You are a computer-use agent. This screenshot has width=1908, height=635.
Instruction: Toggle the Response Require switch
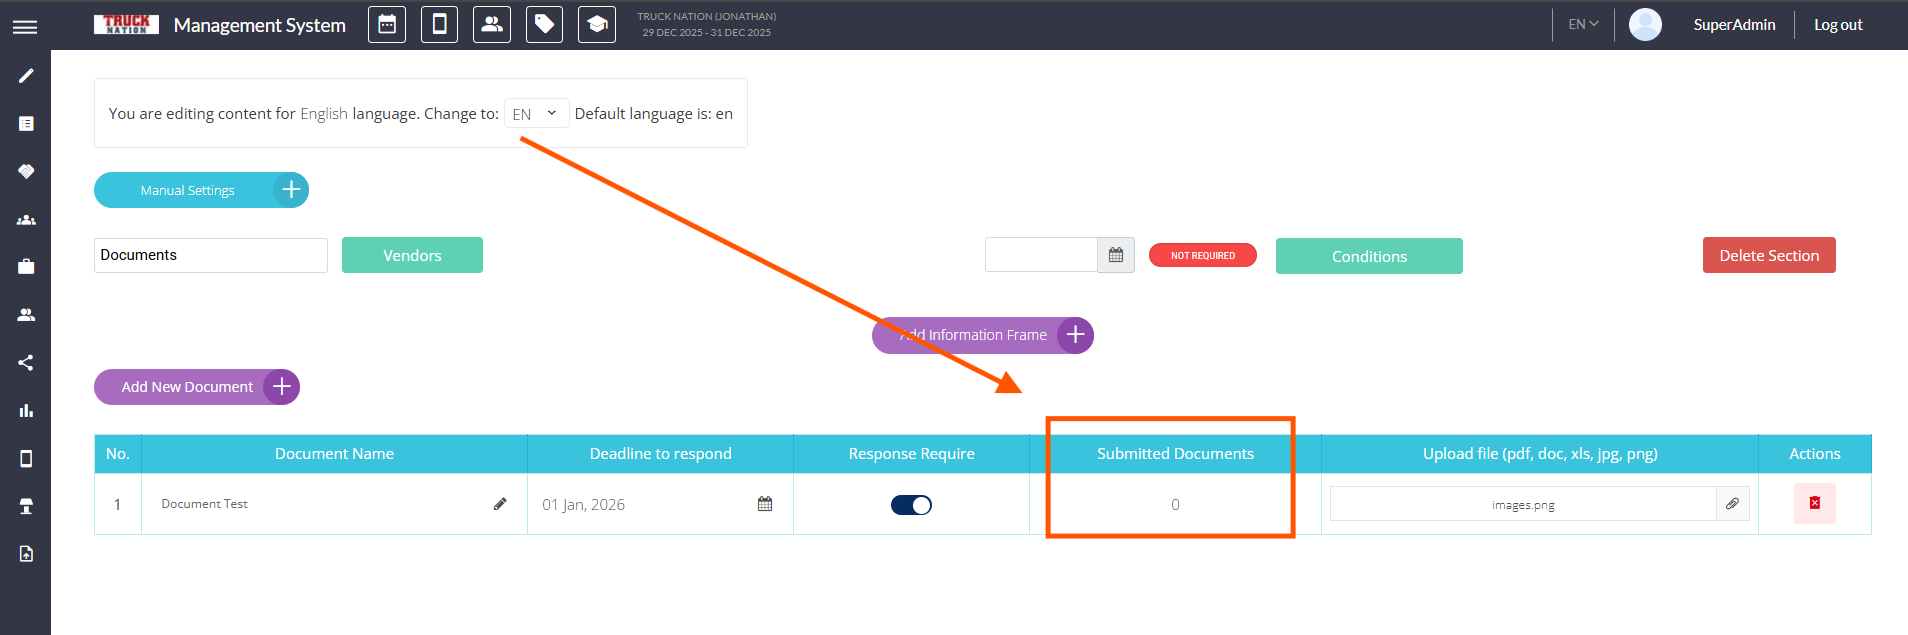(x=911, y=505)
